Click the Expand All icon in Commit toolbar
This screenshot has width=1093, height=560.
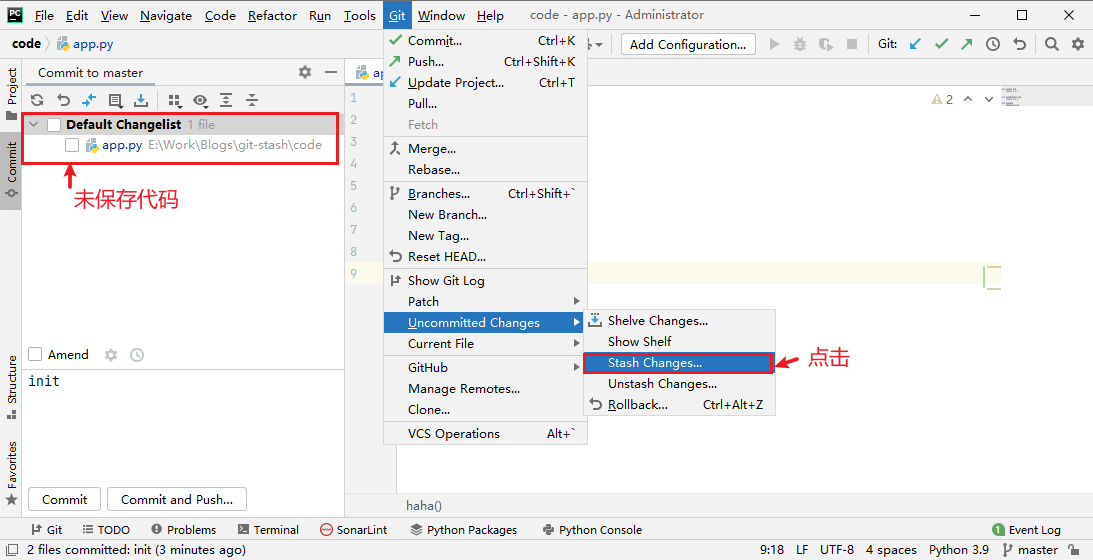click(x=226, y=100)
